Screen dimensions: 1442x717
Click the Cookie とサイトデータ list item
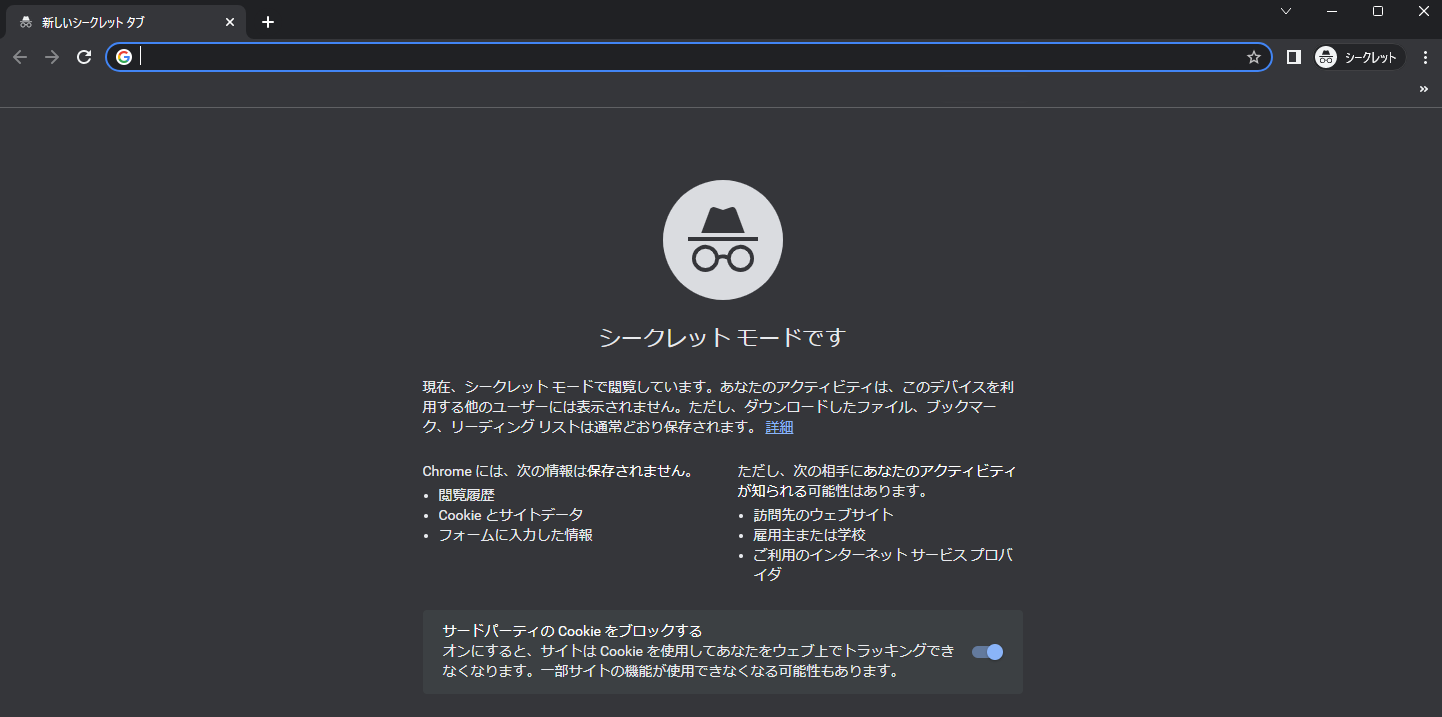coord(510,515)
